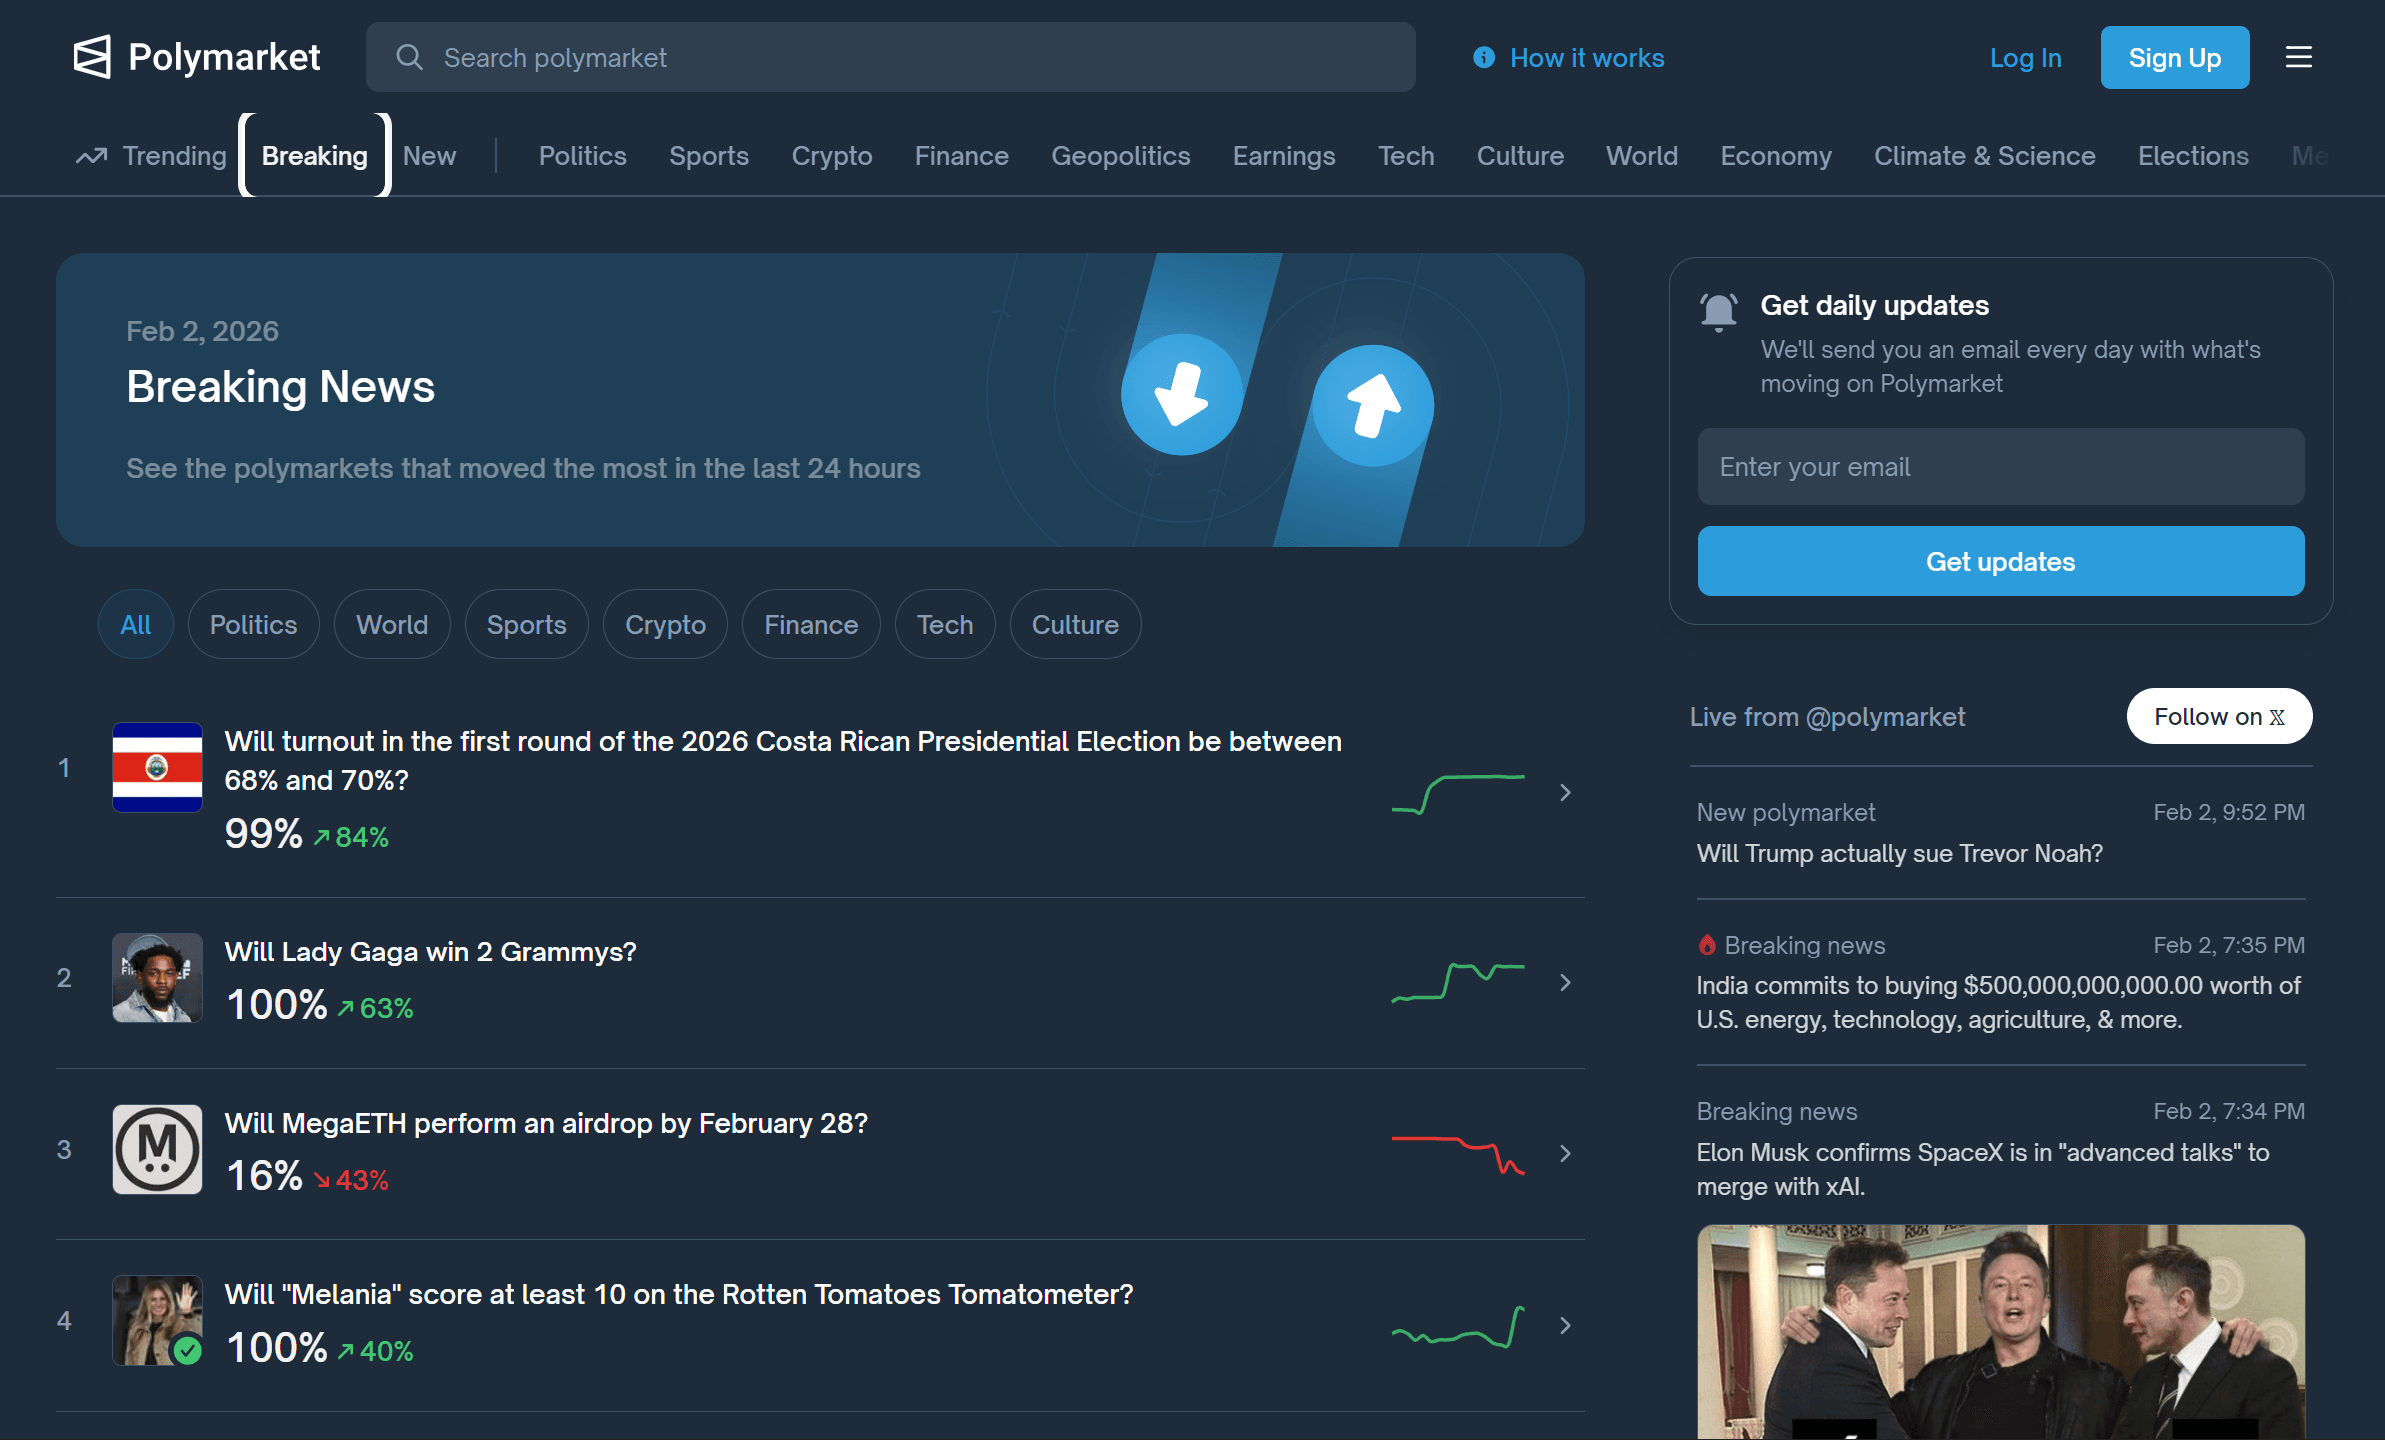Click the MegaETH logo icon
This screenshot has width=2385, height=1440.
[x=157, y=1149]
